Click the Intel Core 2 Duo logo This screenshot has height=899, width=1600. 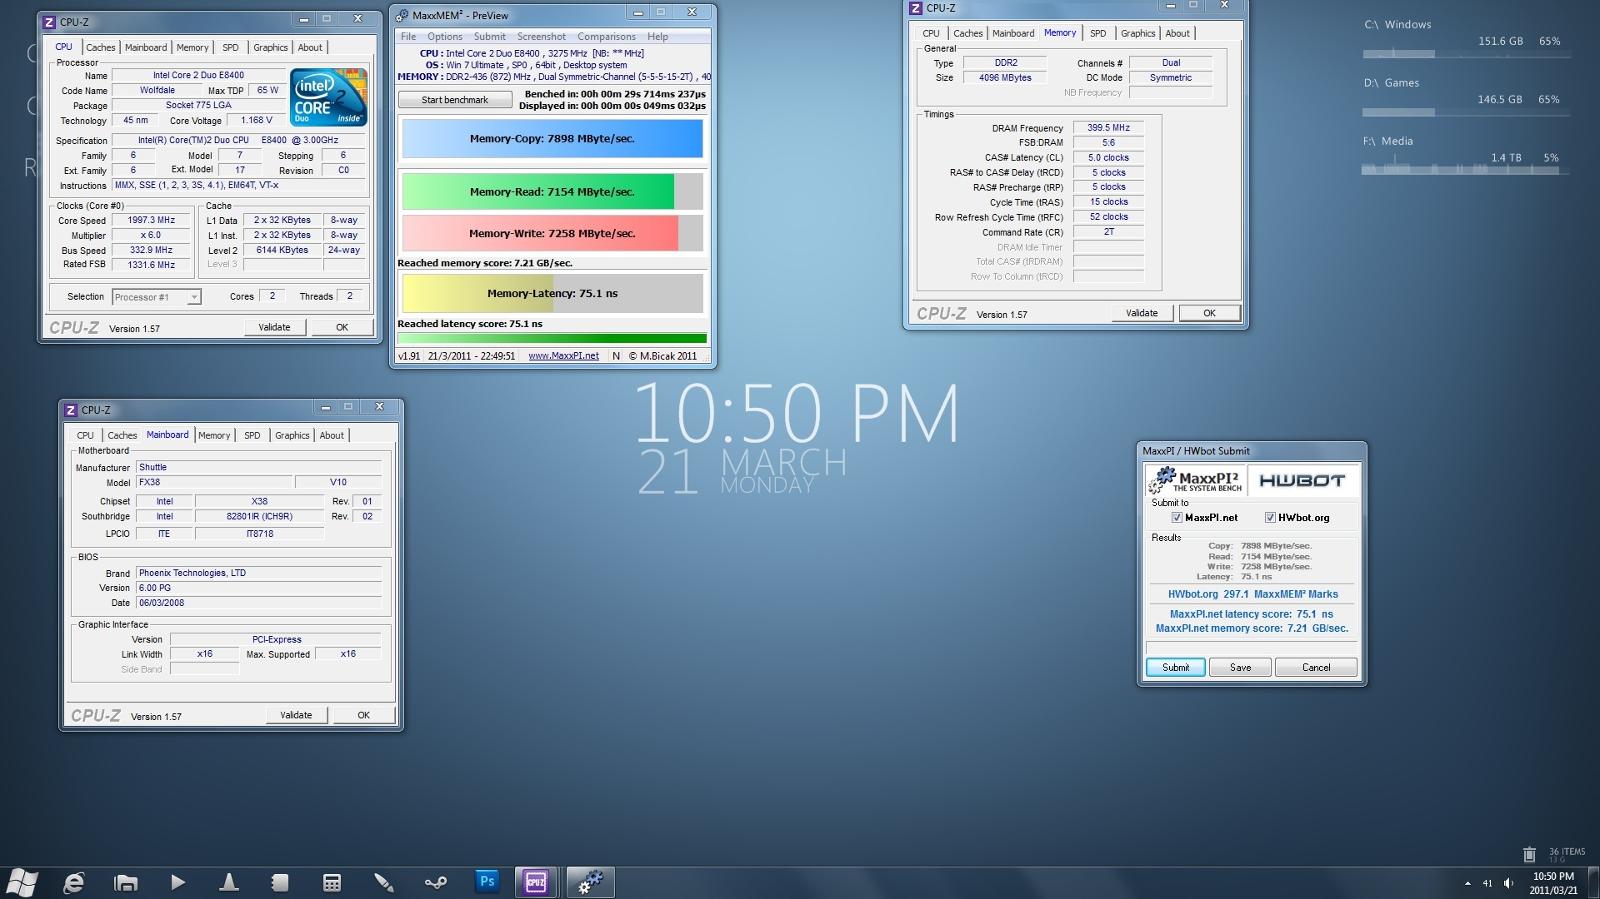(x=328, y=97)
